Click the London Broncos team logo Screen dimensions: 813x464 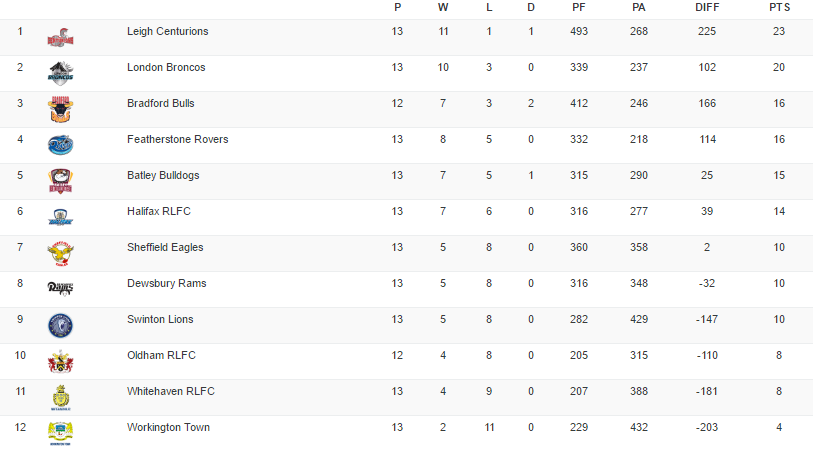(x=60, y=73)
